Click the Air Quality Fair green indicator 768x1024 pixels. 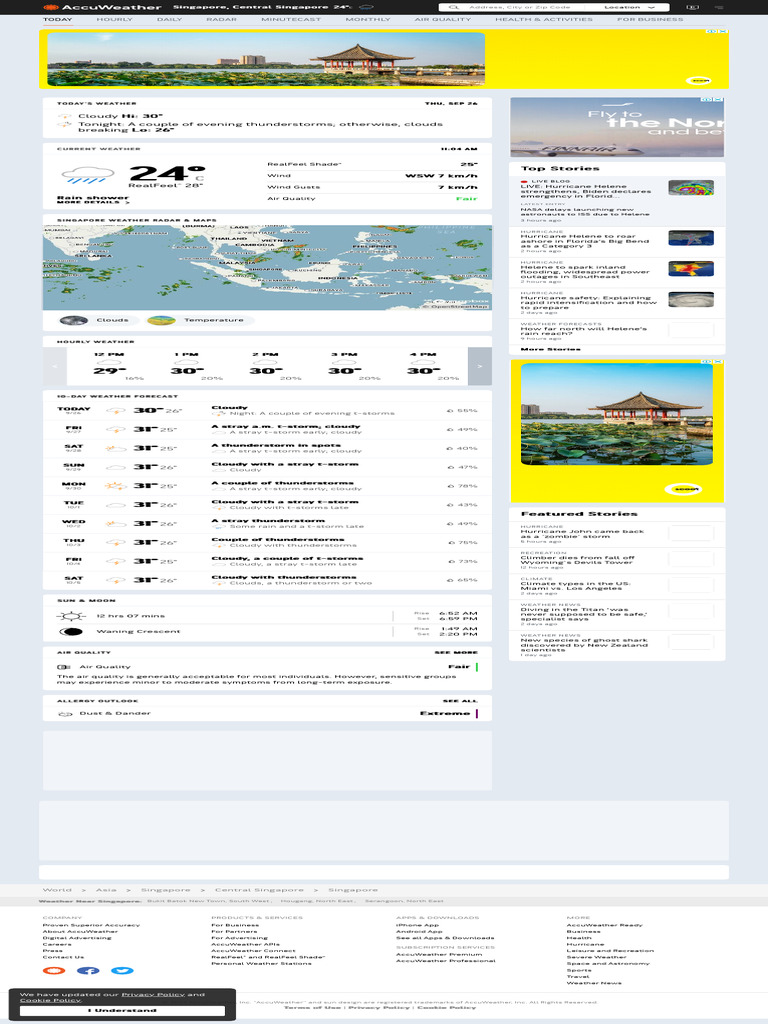[477, 667]
